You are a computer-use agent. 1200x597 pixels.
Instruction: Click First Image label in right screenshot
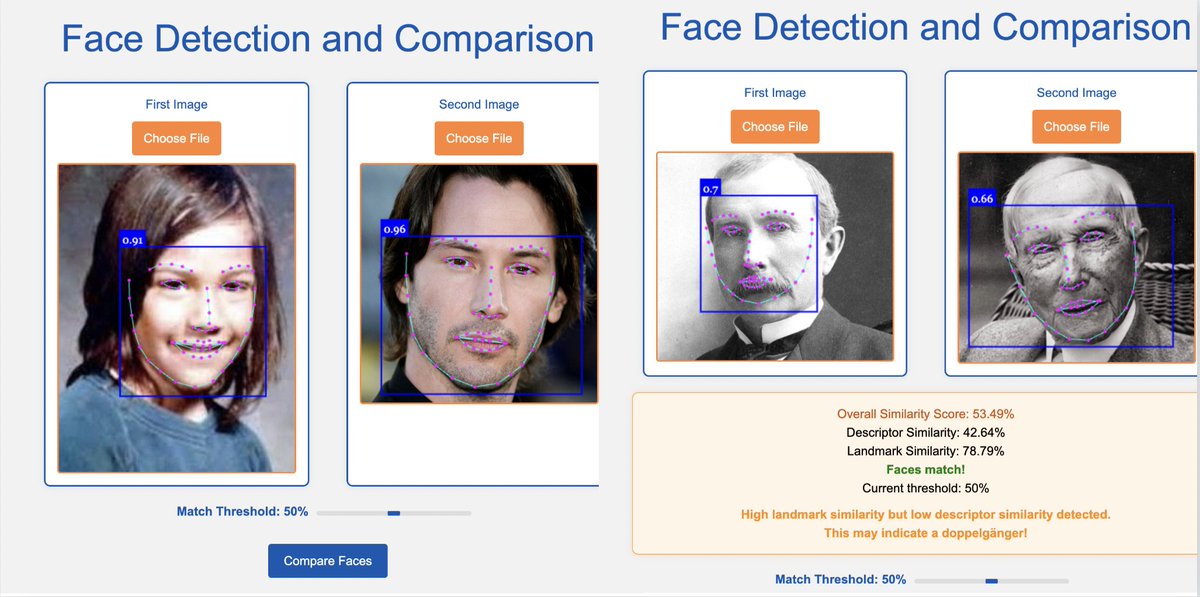775,92
